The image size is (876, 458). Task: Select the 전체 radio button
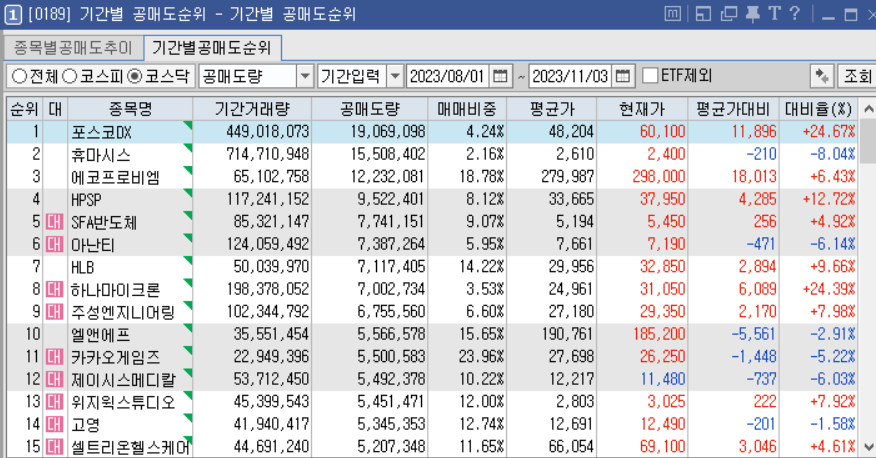click(x=19, y=76)
